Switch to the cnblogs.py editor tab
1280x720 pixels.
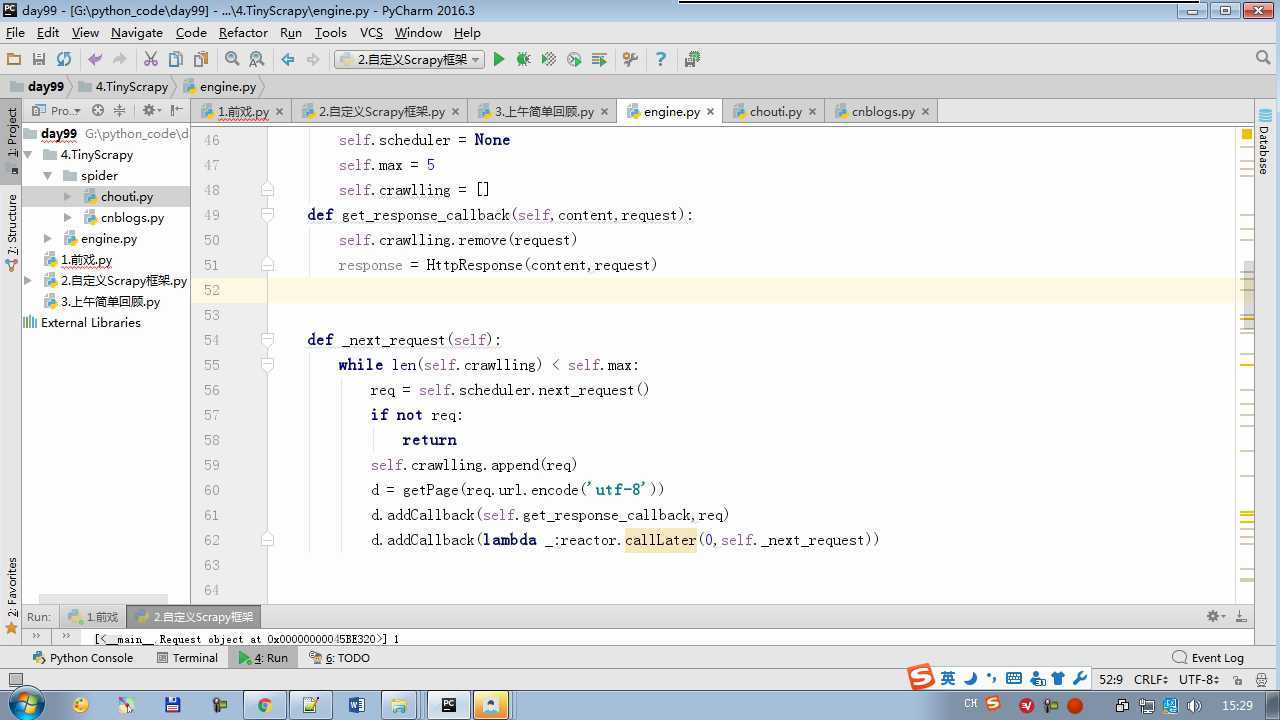click(x=881, y=111)
